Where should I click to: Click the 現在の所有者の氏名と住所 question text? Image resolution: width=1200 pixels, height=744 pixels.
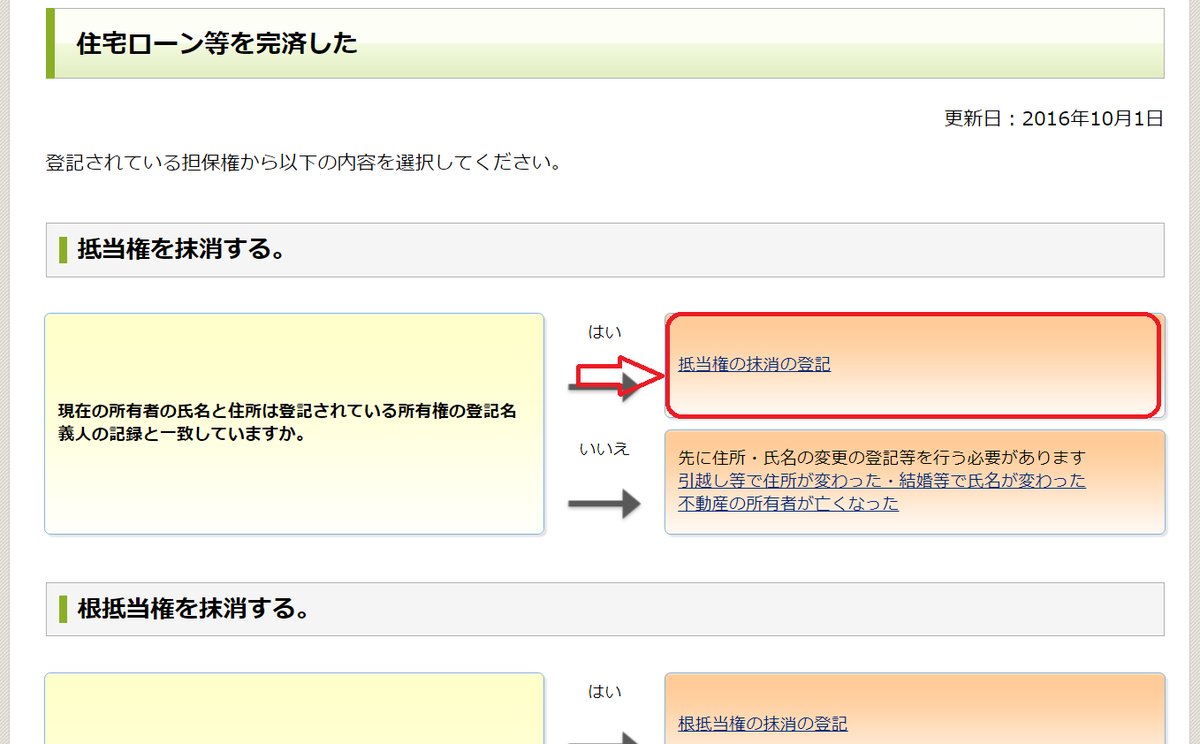click(x=287, y=423)
